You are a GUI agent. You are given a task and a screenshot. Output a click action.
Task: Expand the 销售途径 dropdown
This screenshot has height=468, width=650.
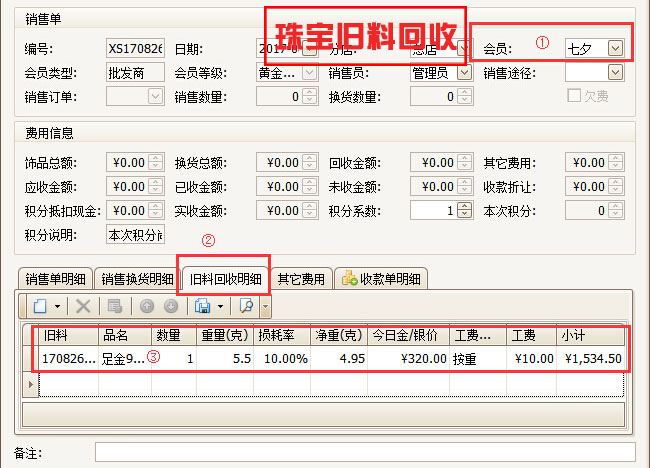(615, 72)
